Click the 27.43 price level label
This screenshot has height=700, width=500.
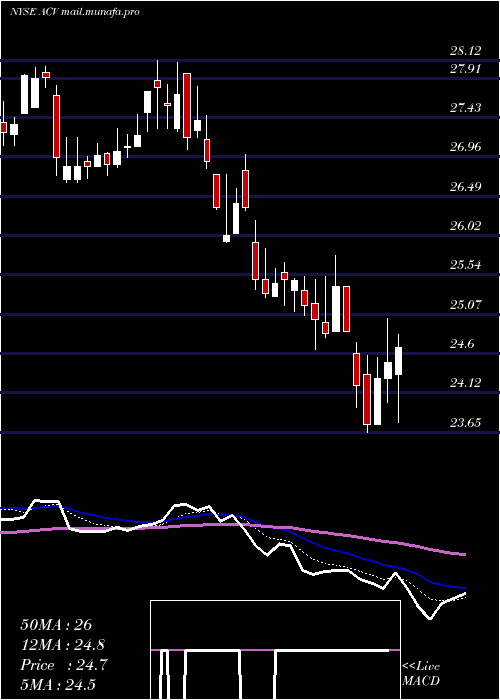pos(466,108)
